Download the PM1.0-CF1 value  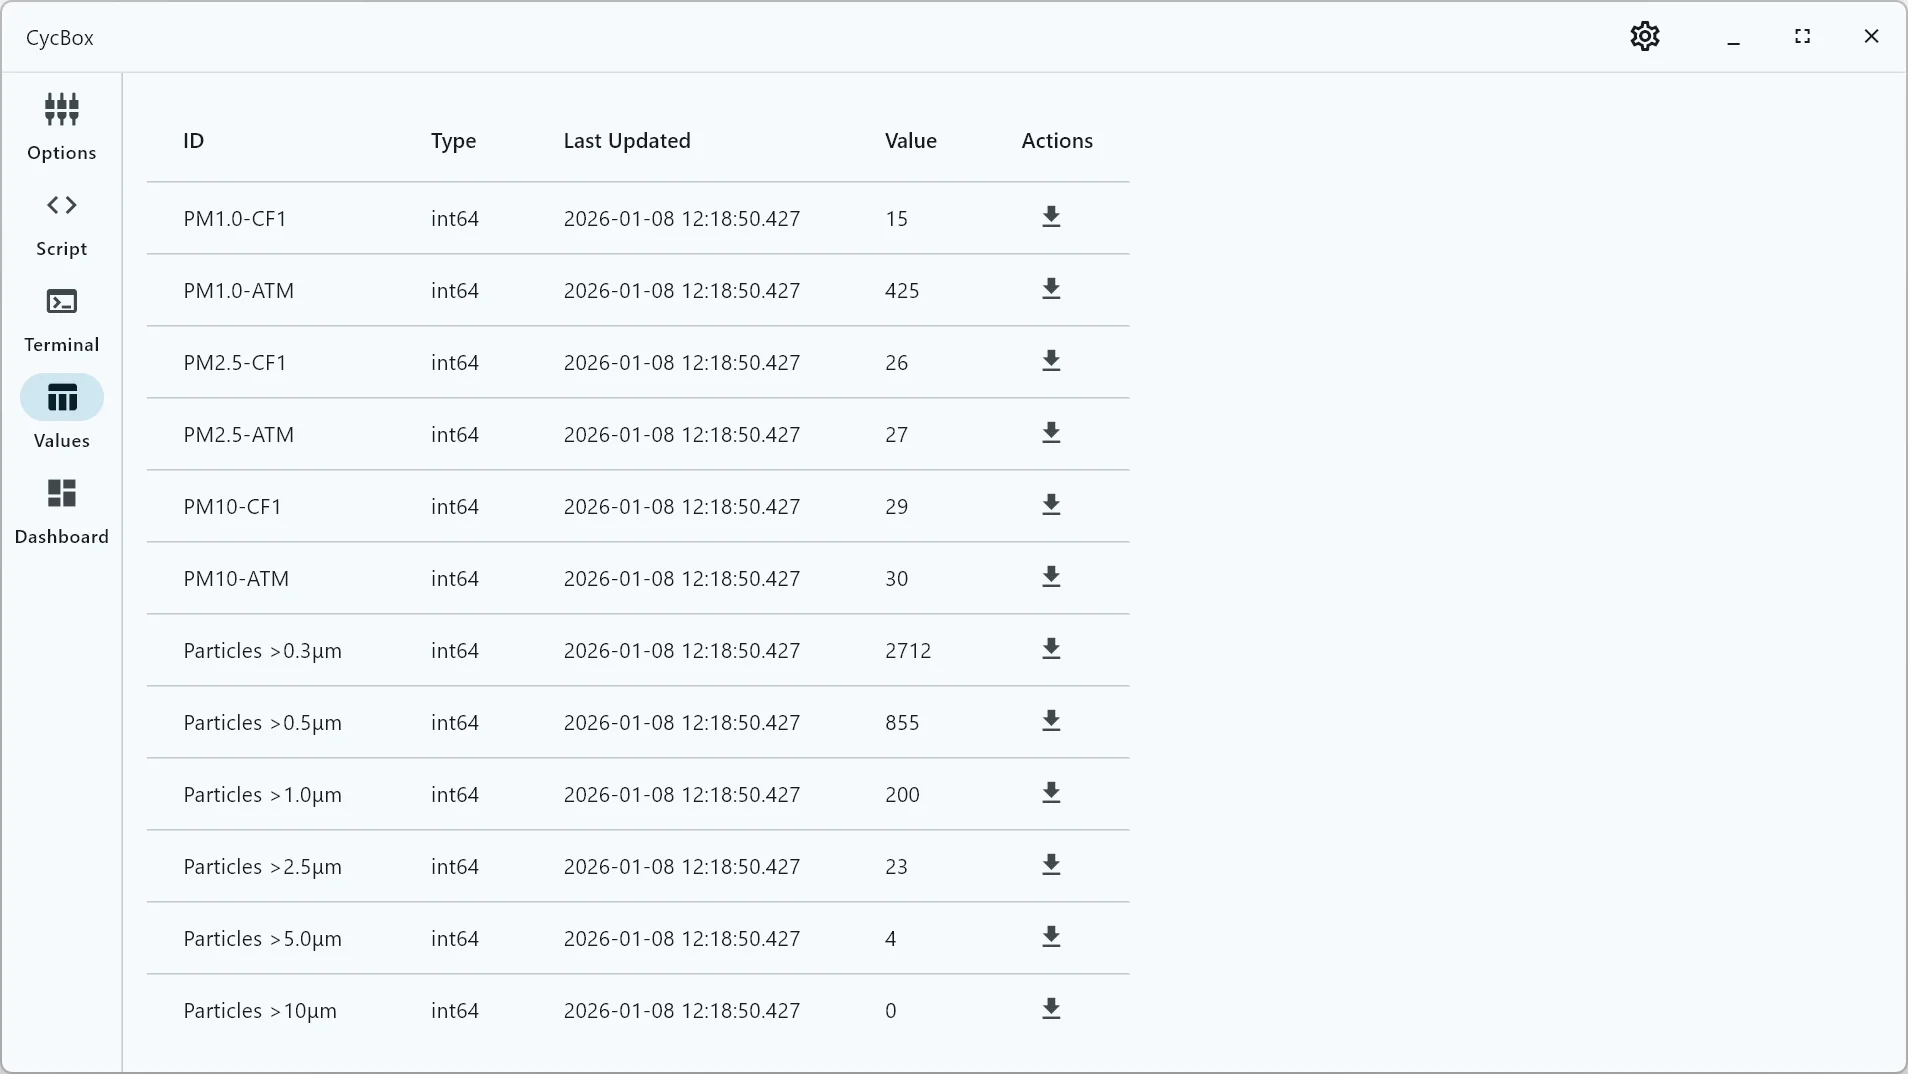(x=1050, y=217)
